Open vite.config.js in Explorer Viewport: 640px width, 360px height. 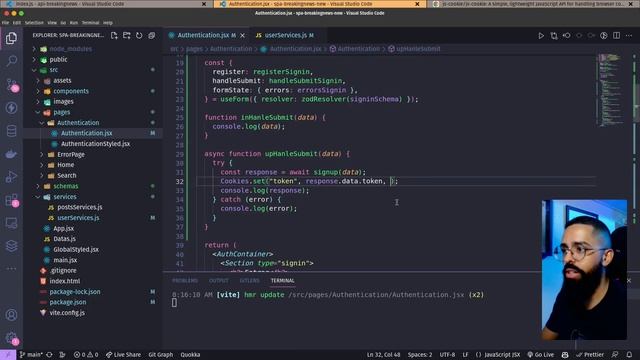(67, 313)
